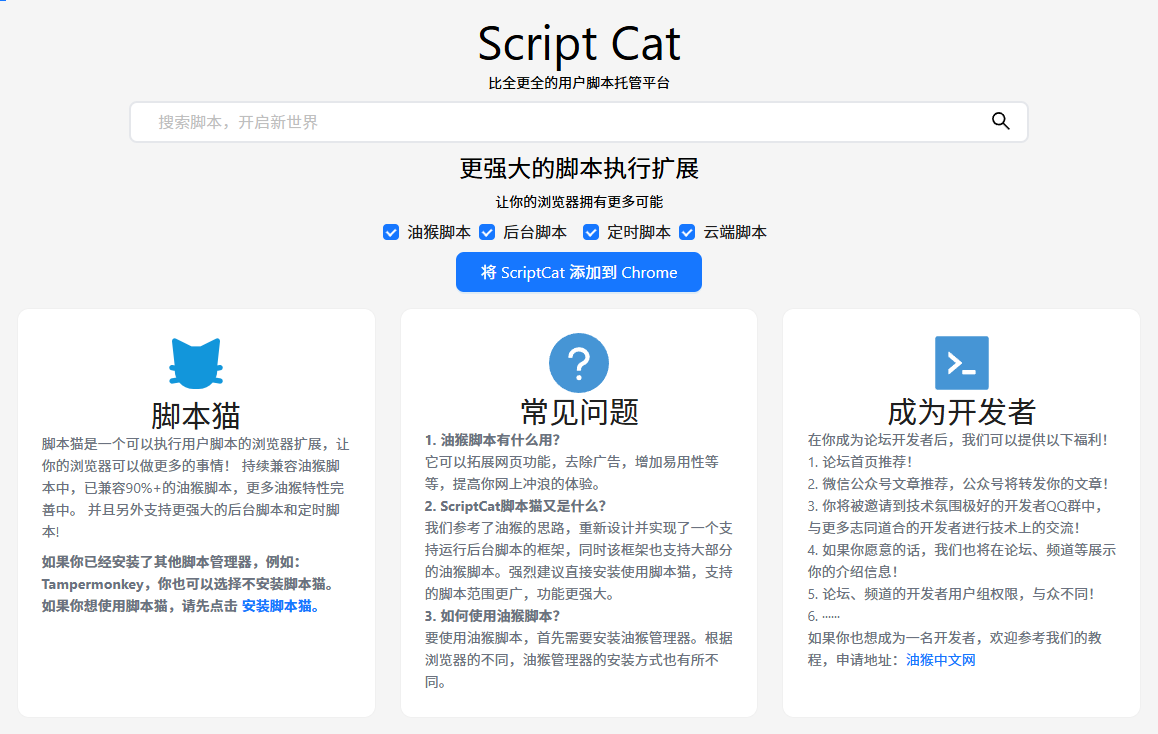Image resolution: width=1158 pixels, height=734 pixels.
Task: Uncheck the 后台脚本 checkbox
Action: pyautogui.click(x=487, y=233)
